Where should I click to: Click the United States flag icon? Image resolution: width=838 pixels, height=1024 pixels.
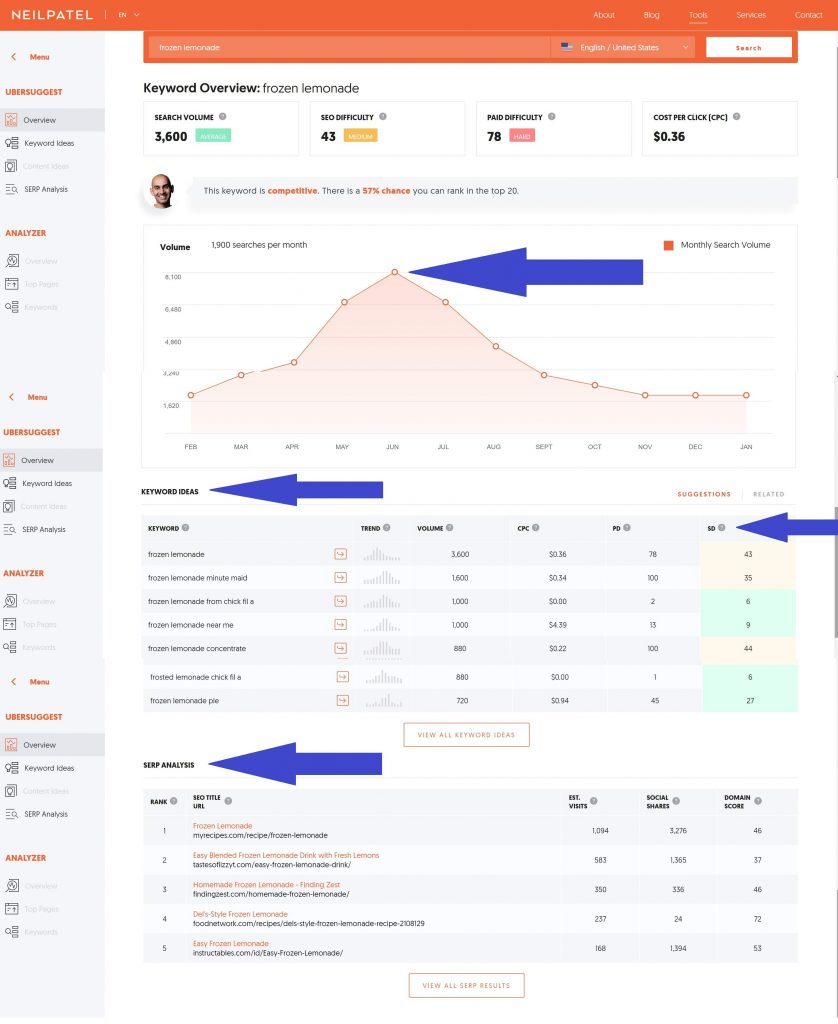566,47
